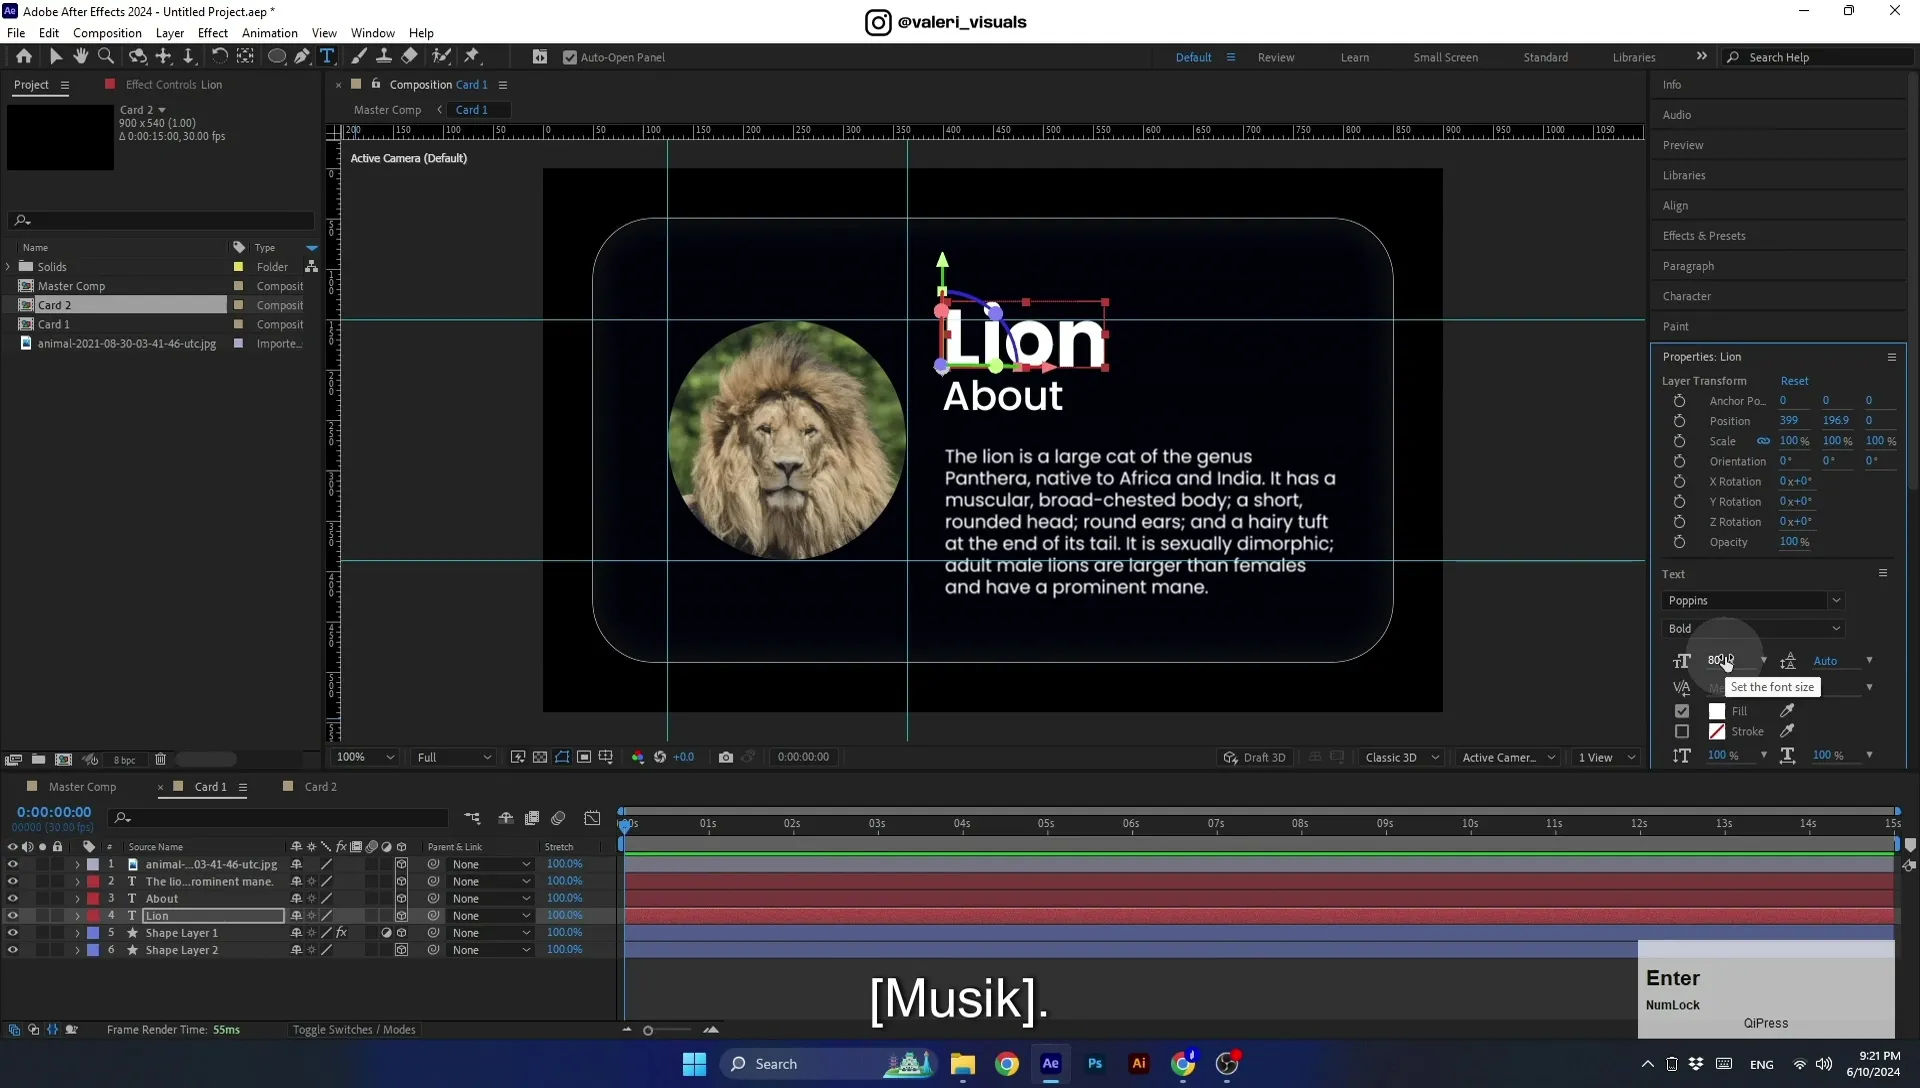Viewport: 1920px width, 1088px height.
Task: Click Toggle Switches / Modes button
Action: 354,1030
